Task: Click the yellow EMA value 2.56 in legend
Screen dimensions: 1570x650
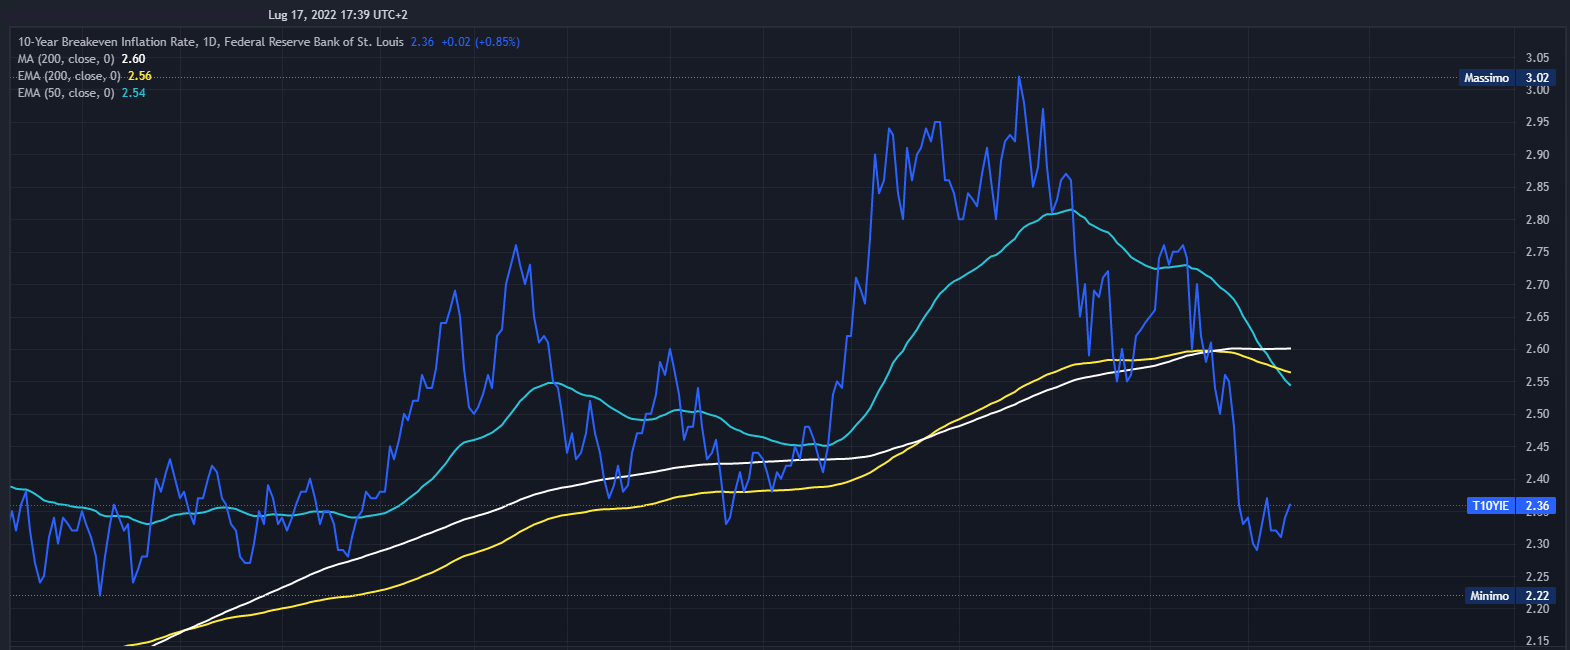Action: pos(140,76)
